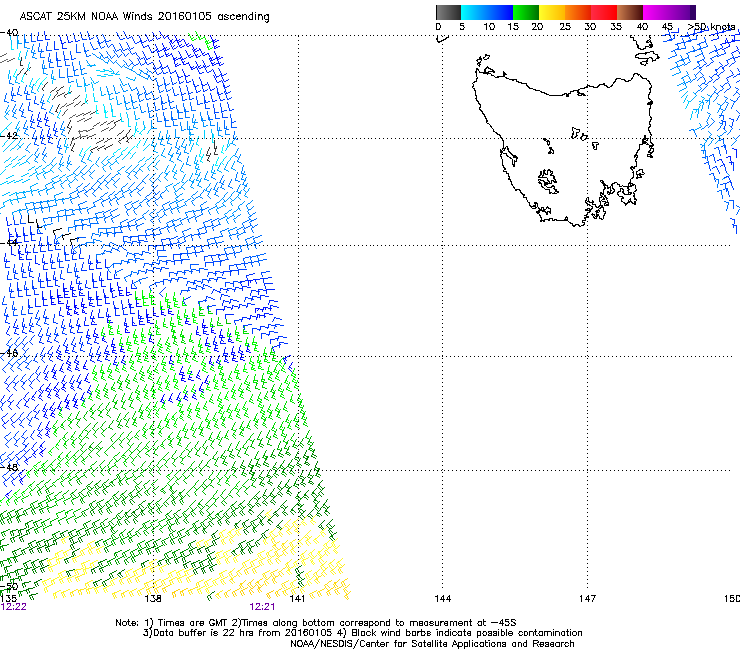
Task: Select the yellow 20-25 knots color segment
Action: [x=552, y=12]
